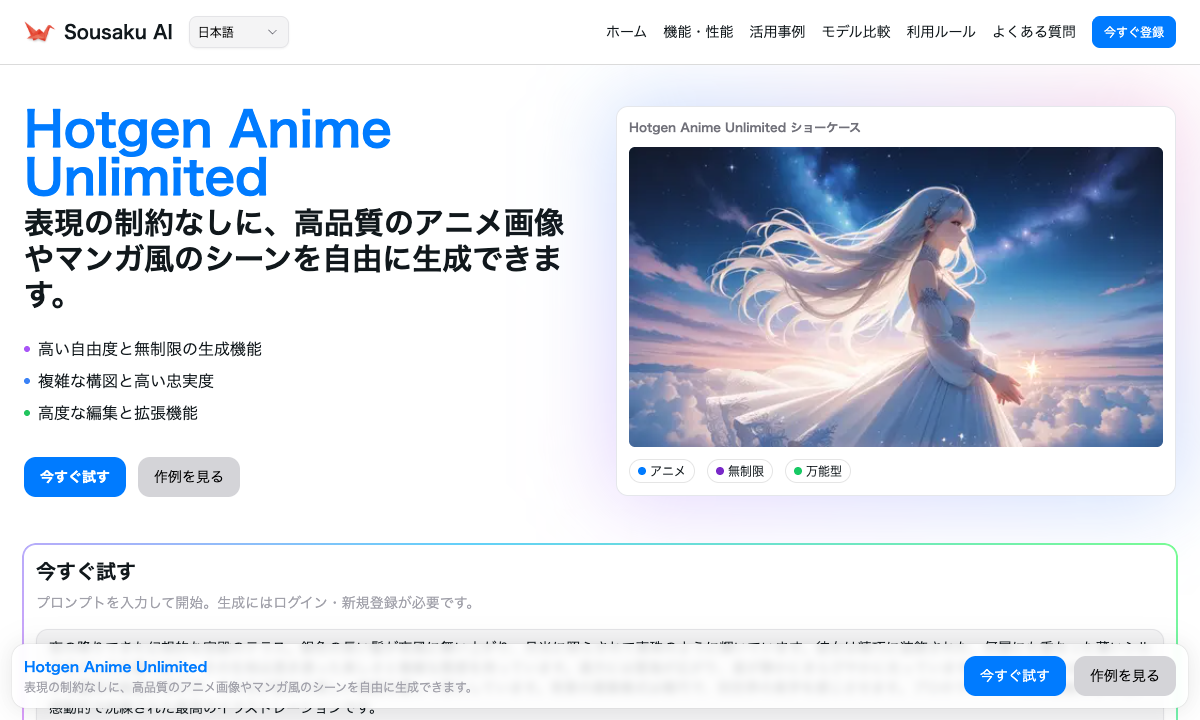This screenshot has width=1200, height=720.
Task: Click 作例を見る in the hero section
Action: click(188, 477)
